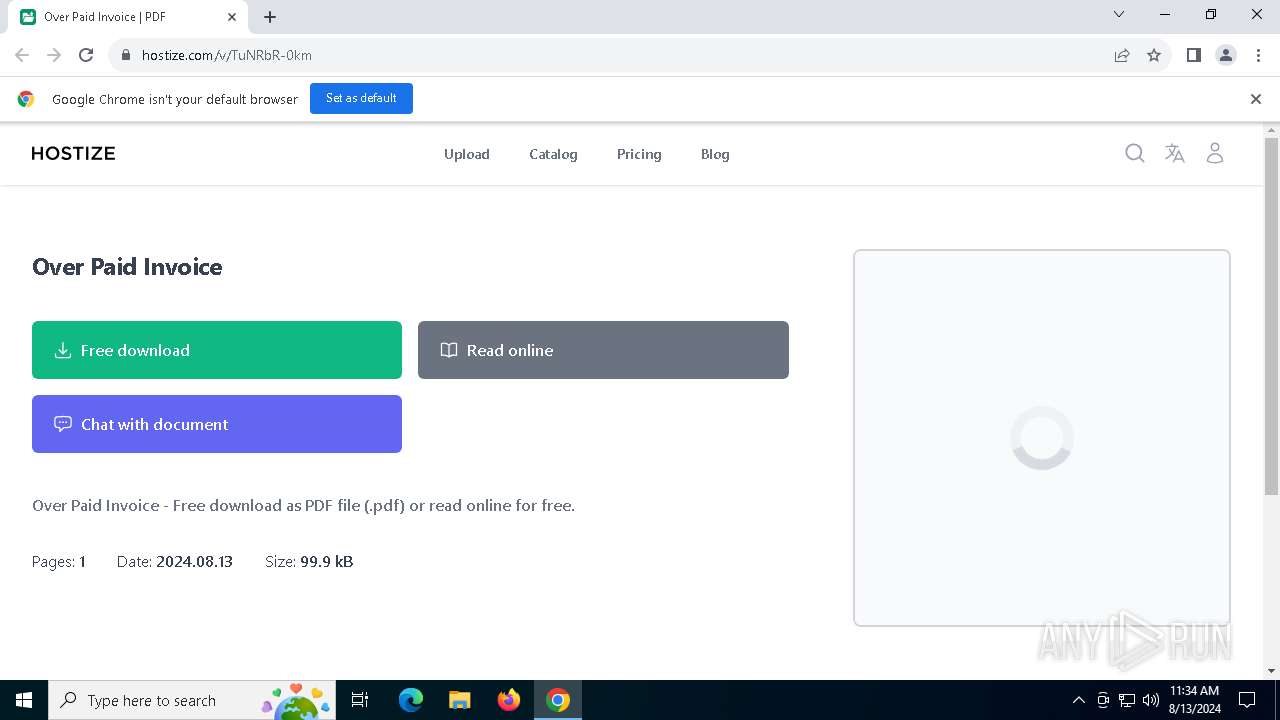Image resolution: width=1280 pixels, height=720 pixels.
Task: Open the Windows Start menu
Action: point(24,700)
